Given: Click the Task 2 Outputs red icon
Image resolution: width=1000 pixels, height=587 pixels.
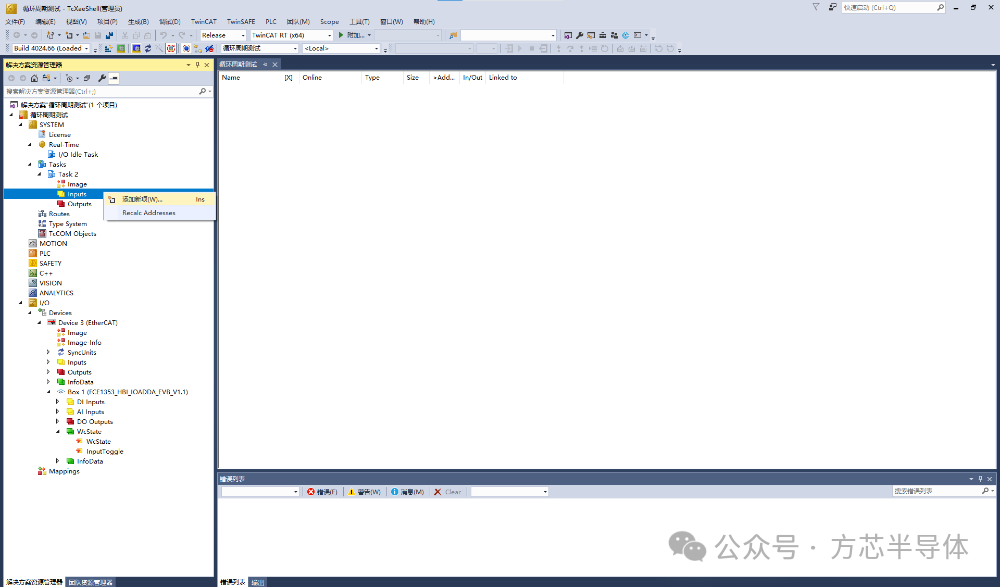Looking at the screenshot, I should click(61, 204).
